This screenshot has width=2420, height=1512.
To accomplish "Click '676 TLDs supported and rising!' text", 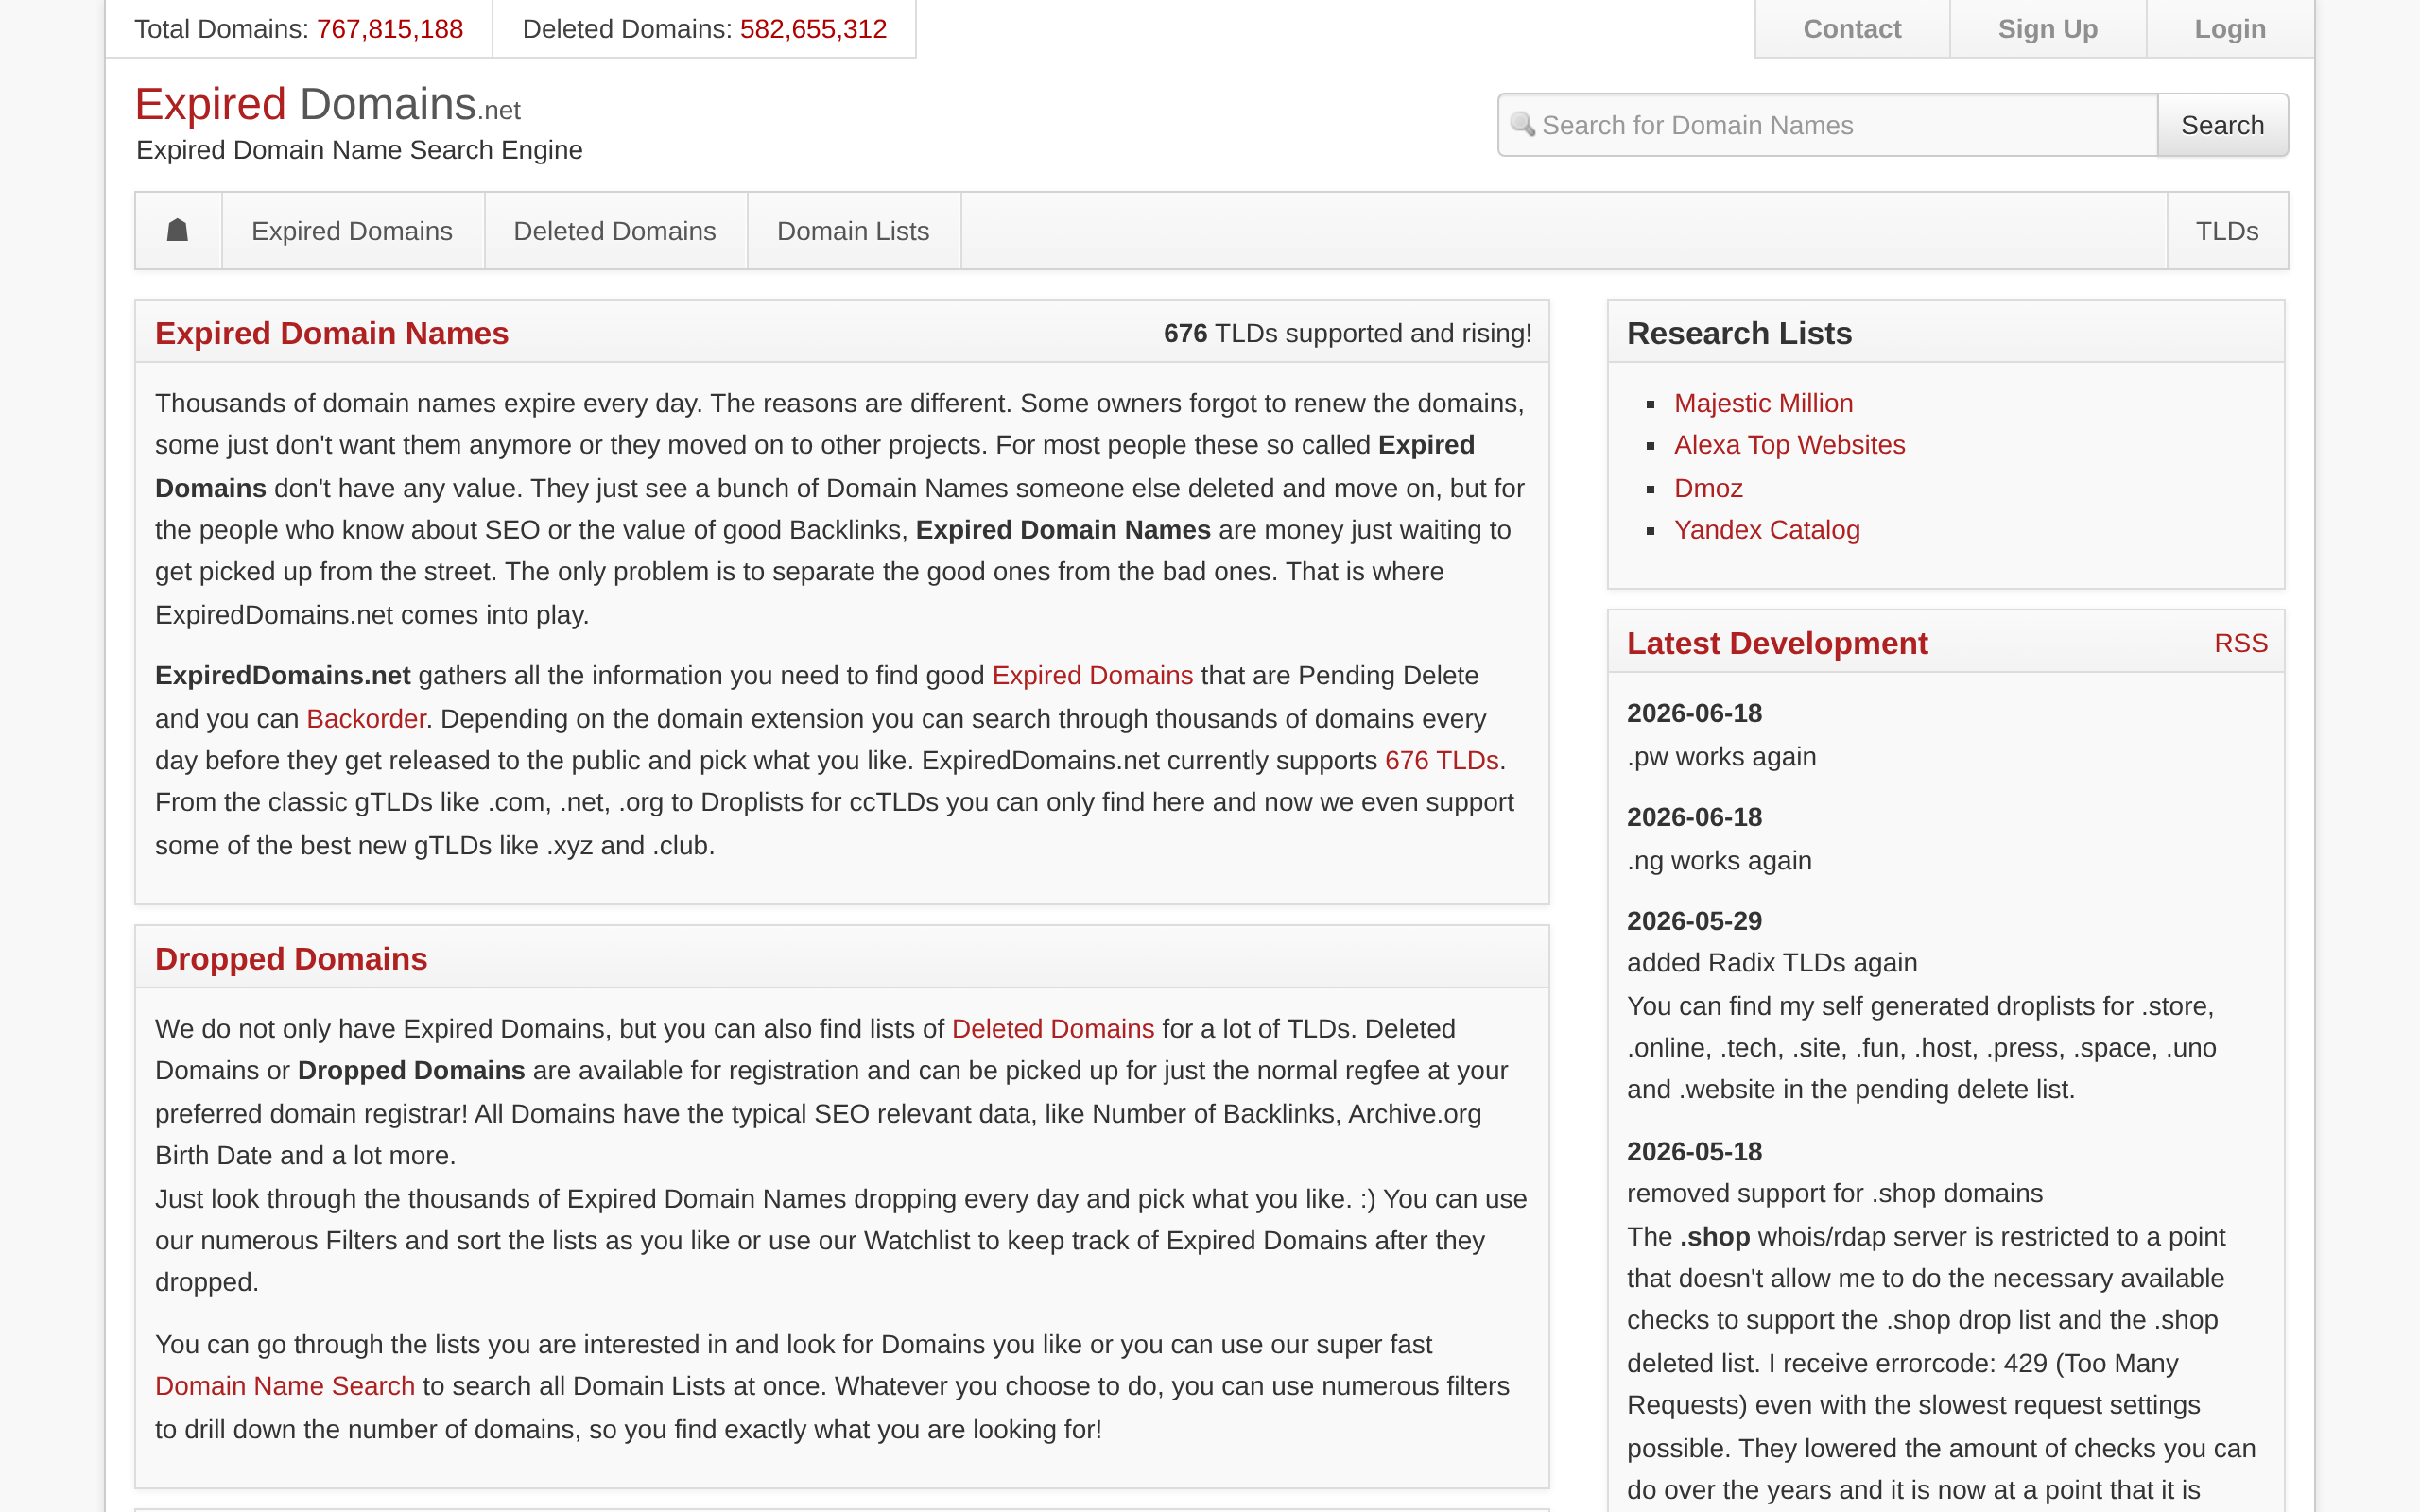I will coord(1347,333).
